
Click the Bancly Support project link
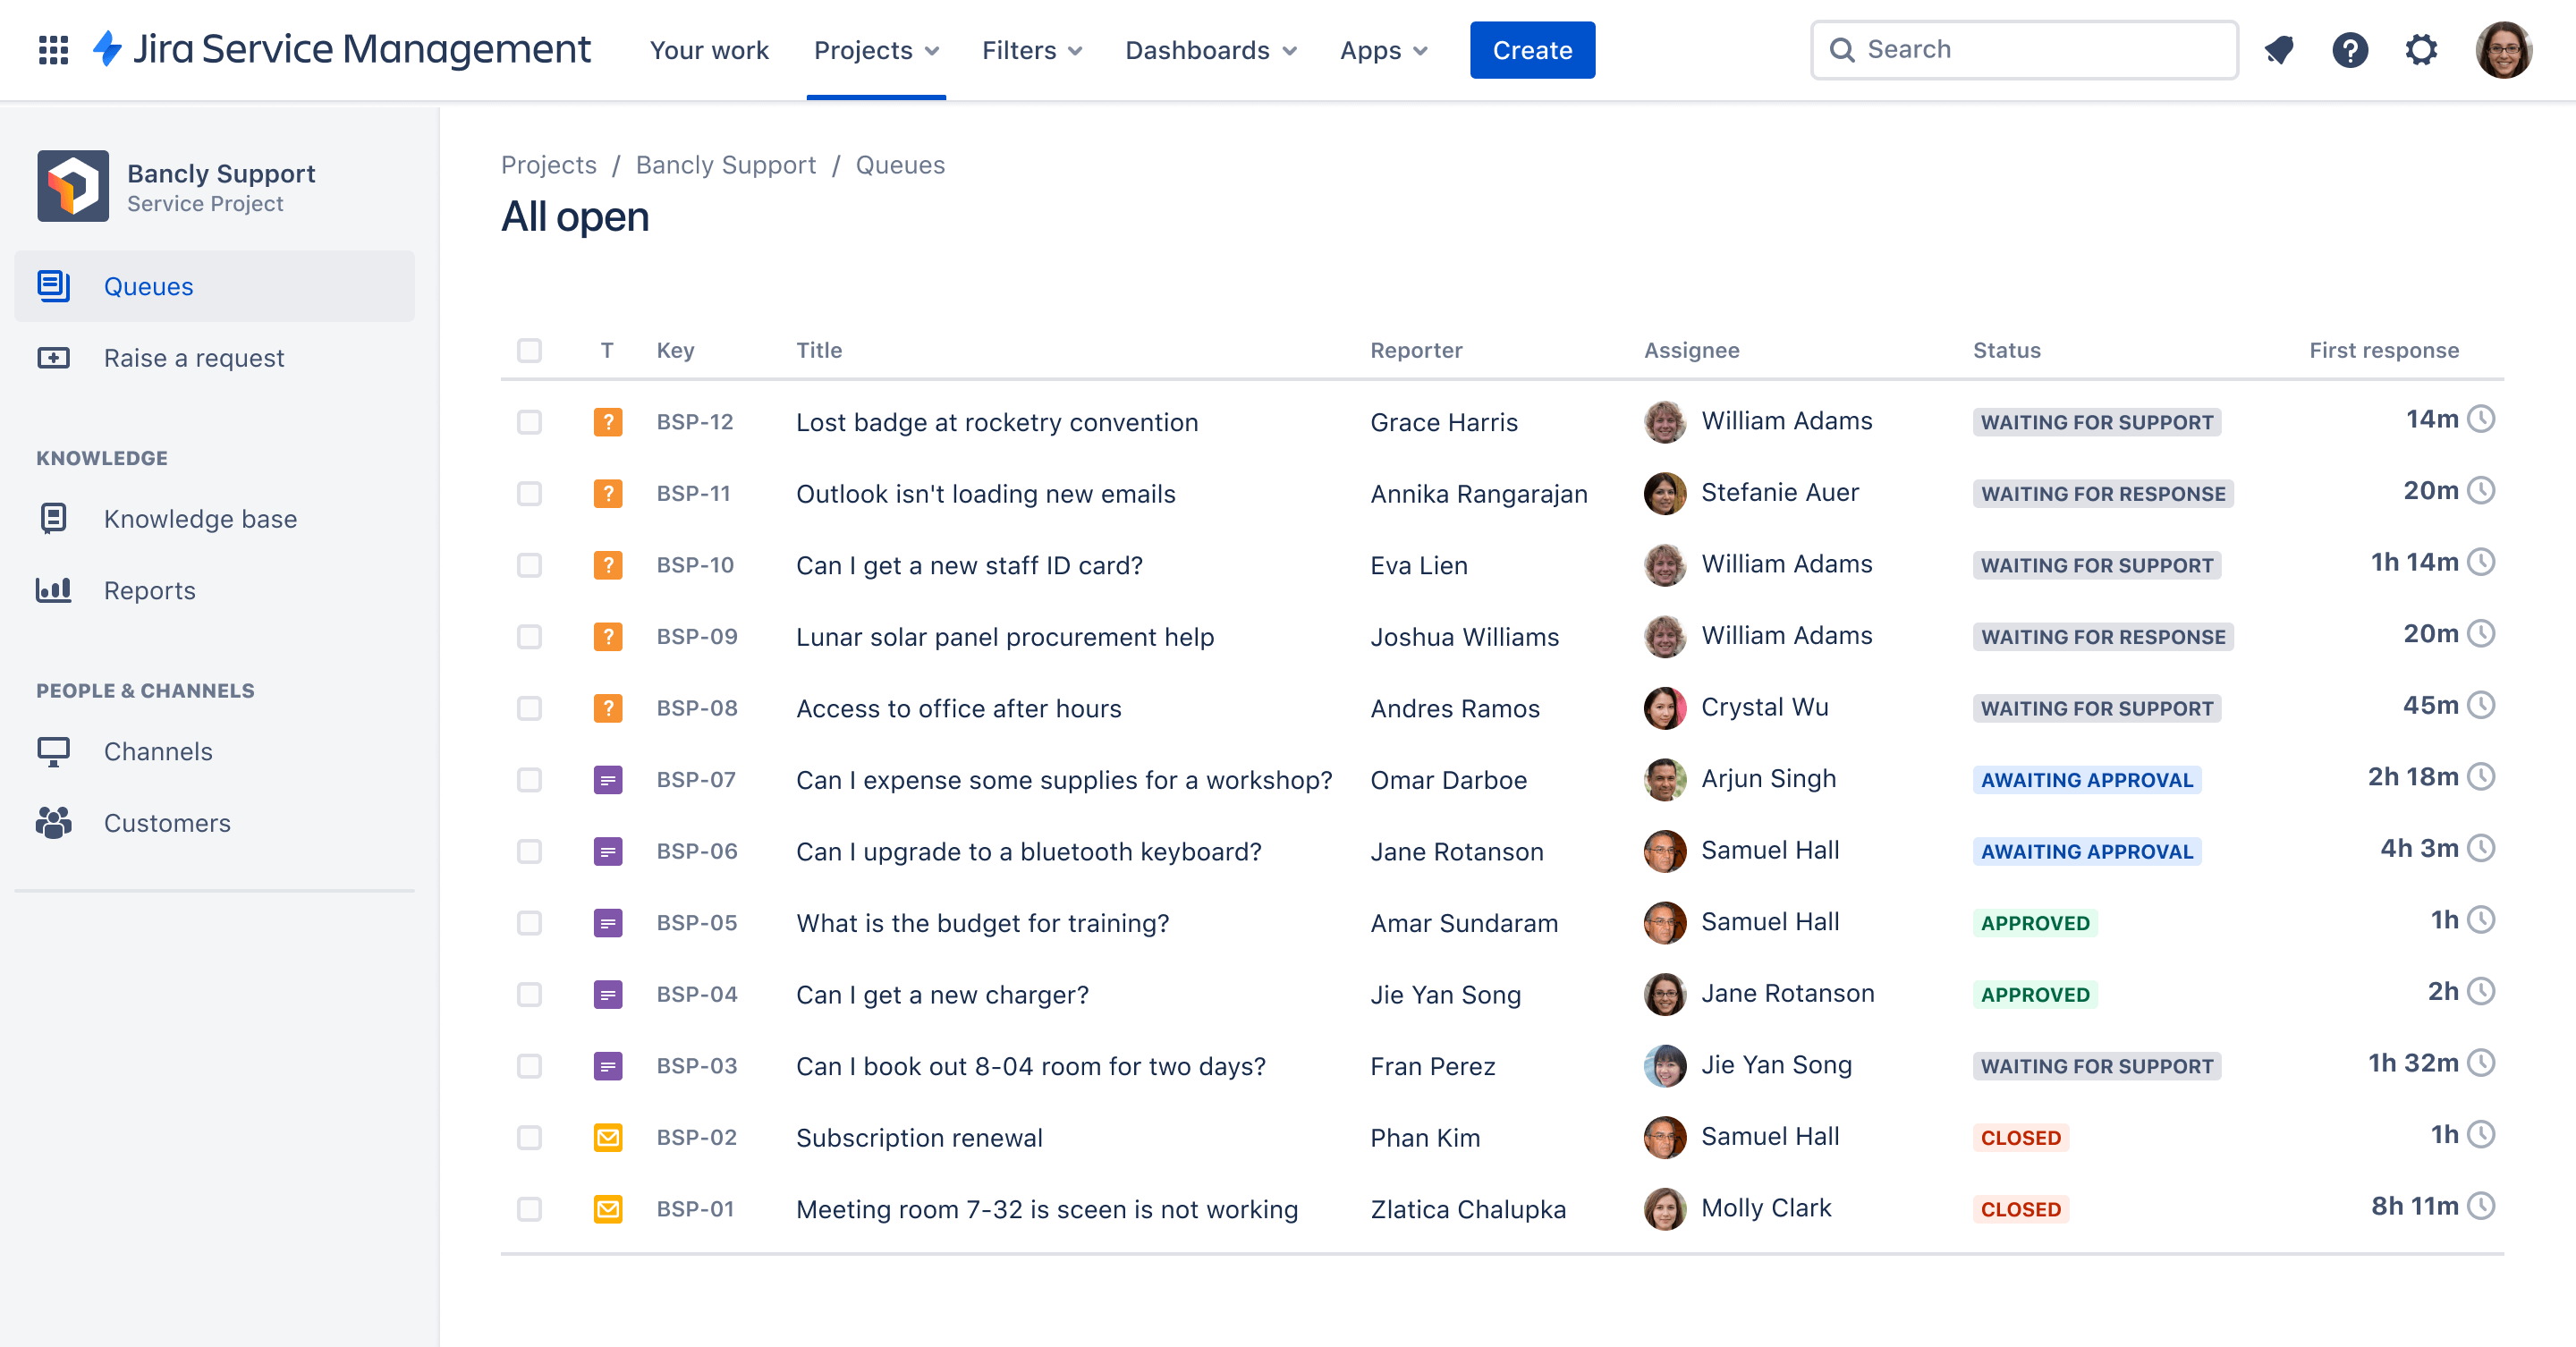(724, 164)
